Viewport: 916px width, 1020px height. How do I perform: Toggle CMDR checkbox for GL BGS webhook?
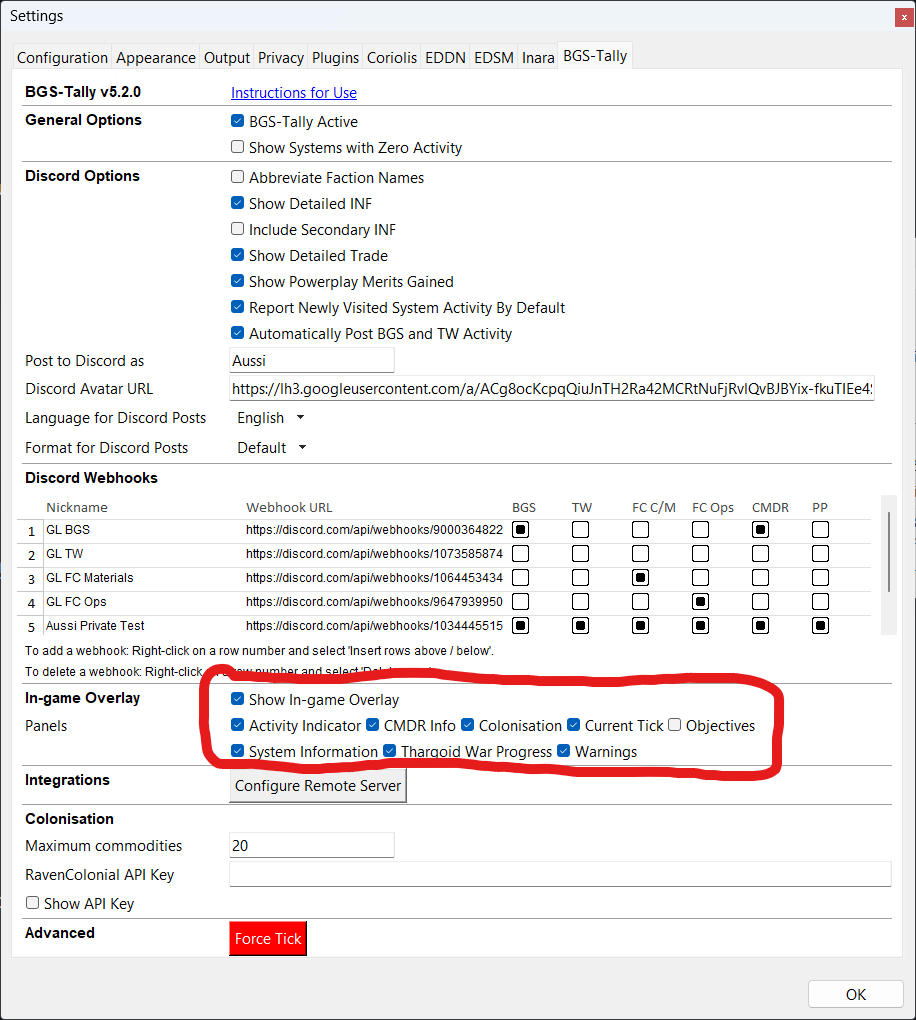761,530
